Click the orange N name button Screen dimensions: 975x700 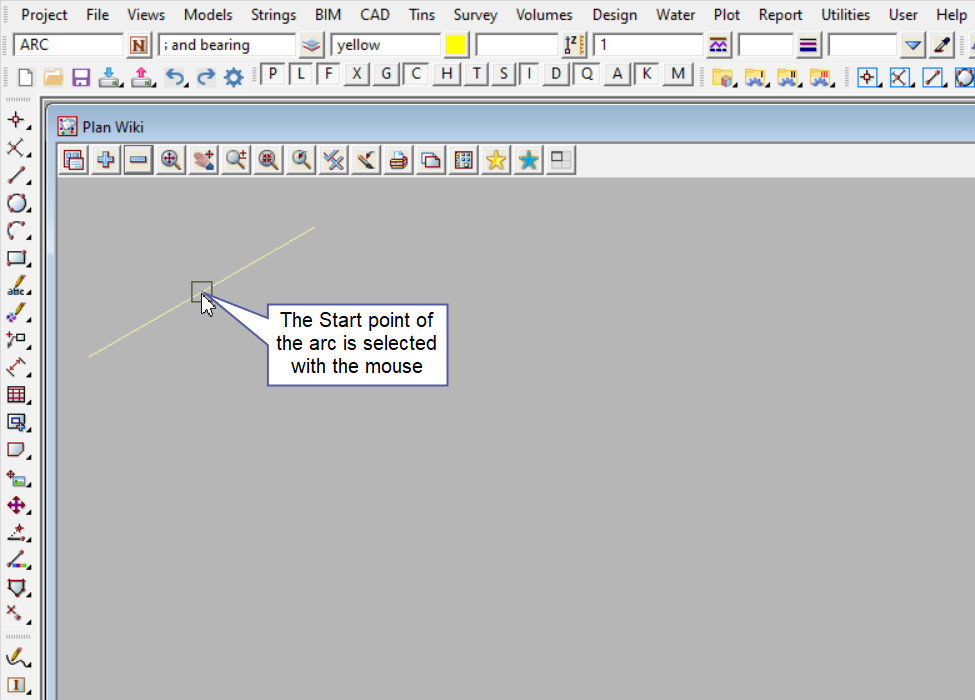(139, 45)
